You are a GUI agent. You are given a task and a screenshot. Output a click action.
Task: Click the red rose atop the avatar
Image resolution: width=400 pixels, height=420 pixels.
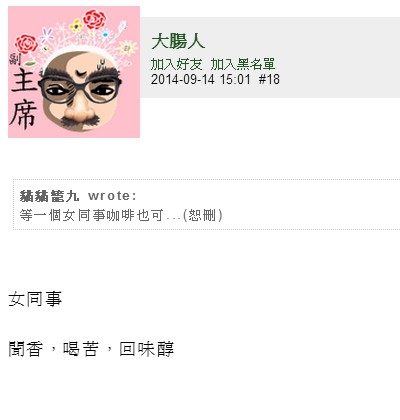coord(94,19)
